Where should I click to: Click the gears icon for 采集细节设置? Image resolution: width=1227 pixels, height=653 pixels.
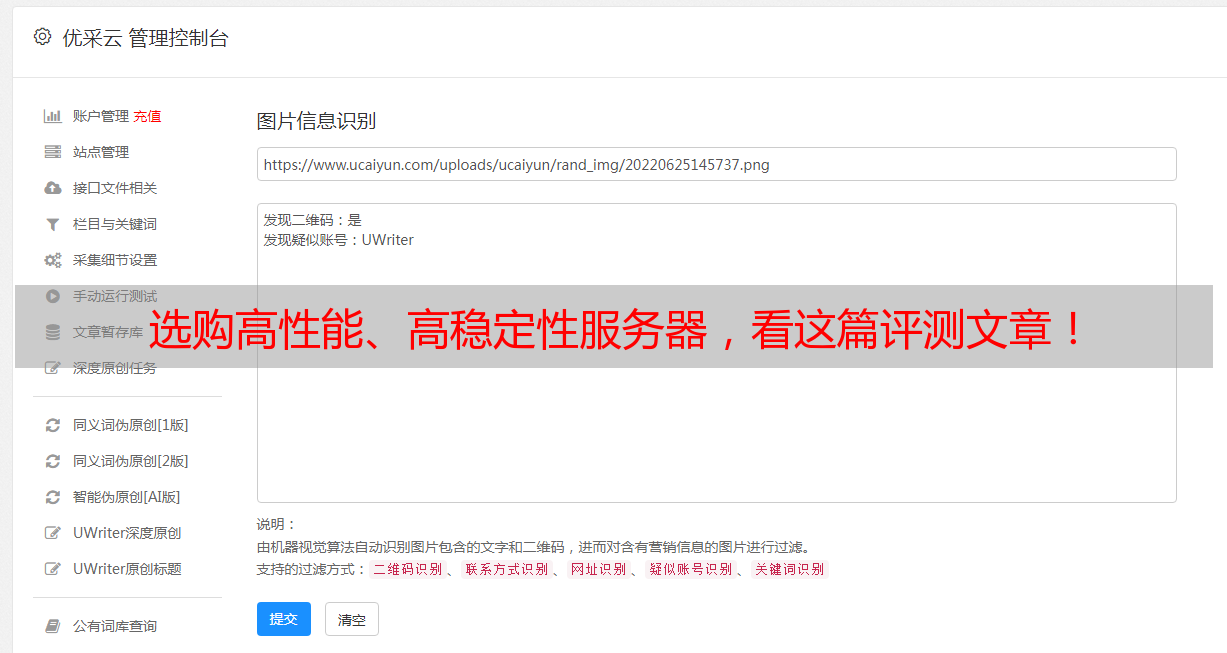click(x=53, y=260)
